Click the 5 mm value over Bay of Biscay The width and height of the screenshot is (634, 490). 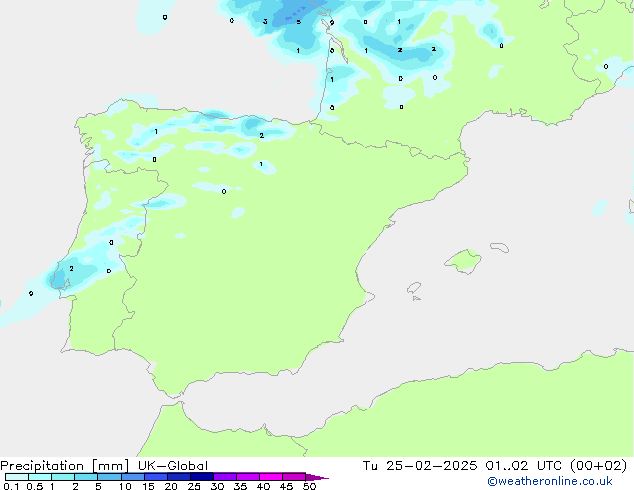(298, 22)
